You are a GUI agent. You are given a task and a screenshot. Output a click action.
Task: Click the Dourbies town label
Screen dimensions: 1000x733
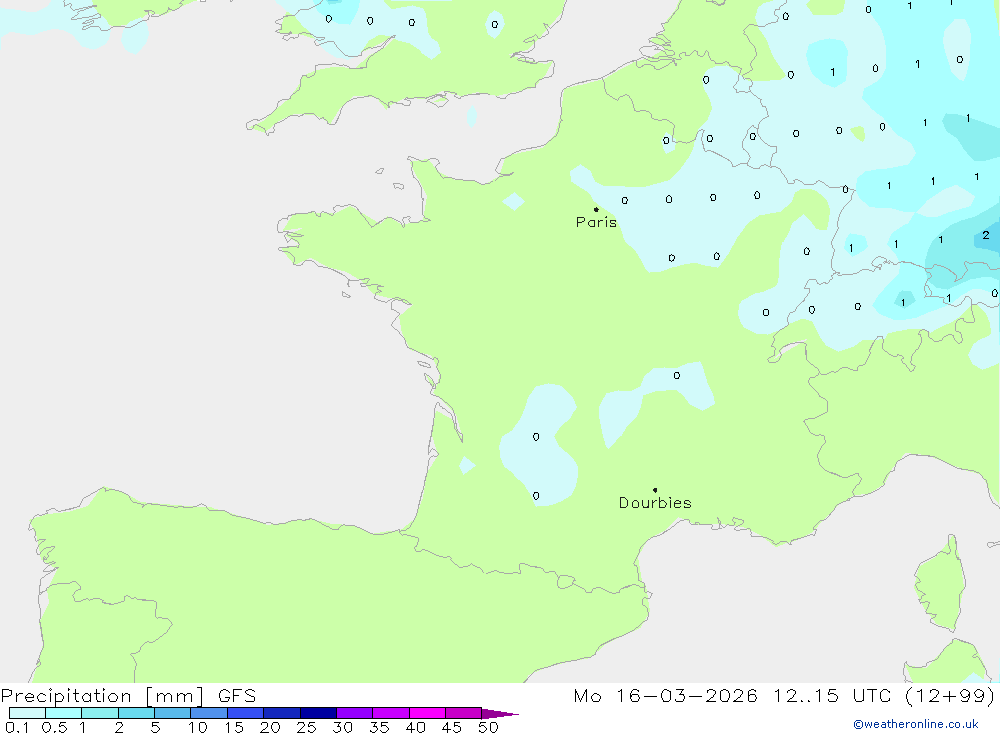[x=655, y=503]
